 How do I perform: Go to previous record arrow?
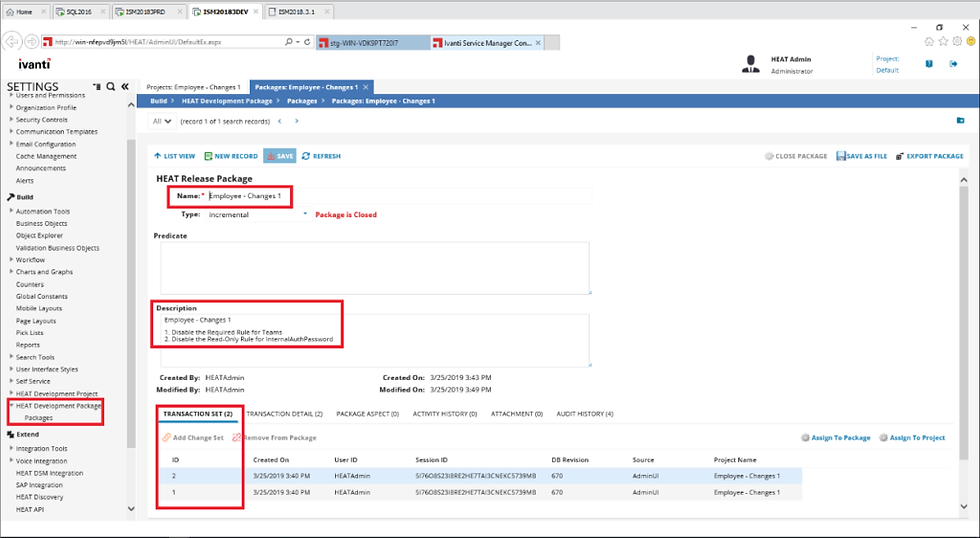279,121
